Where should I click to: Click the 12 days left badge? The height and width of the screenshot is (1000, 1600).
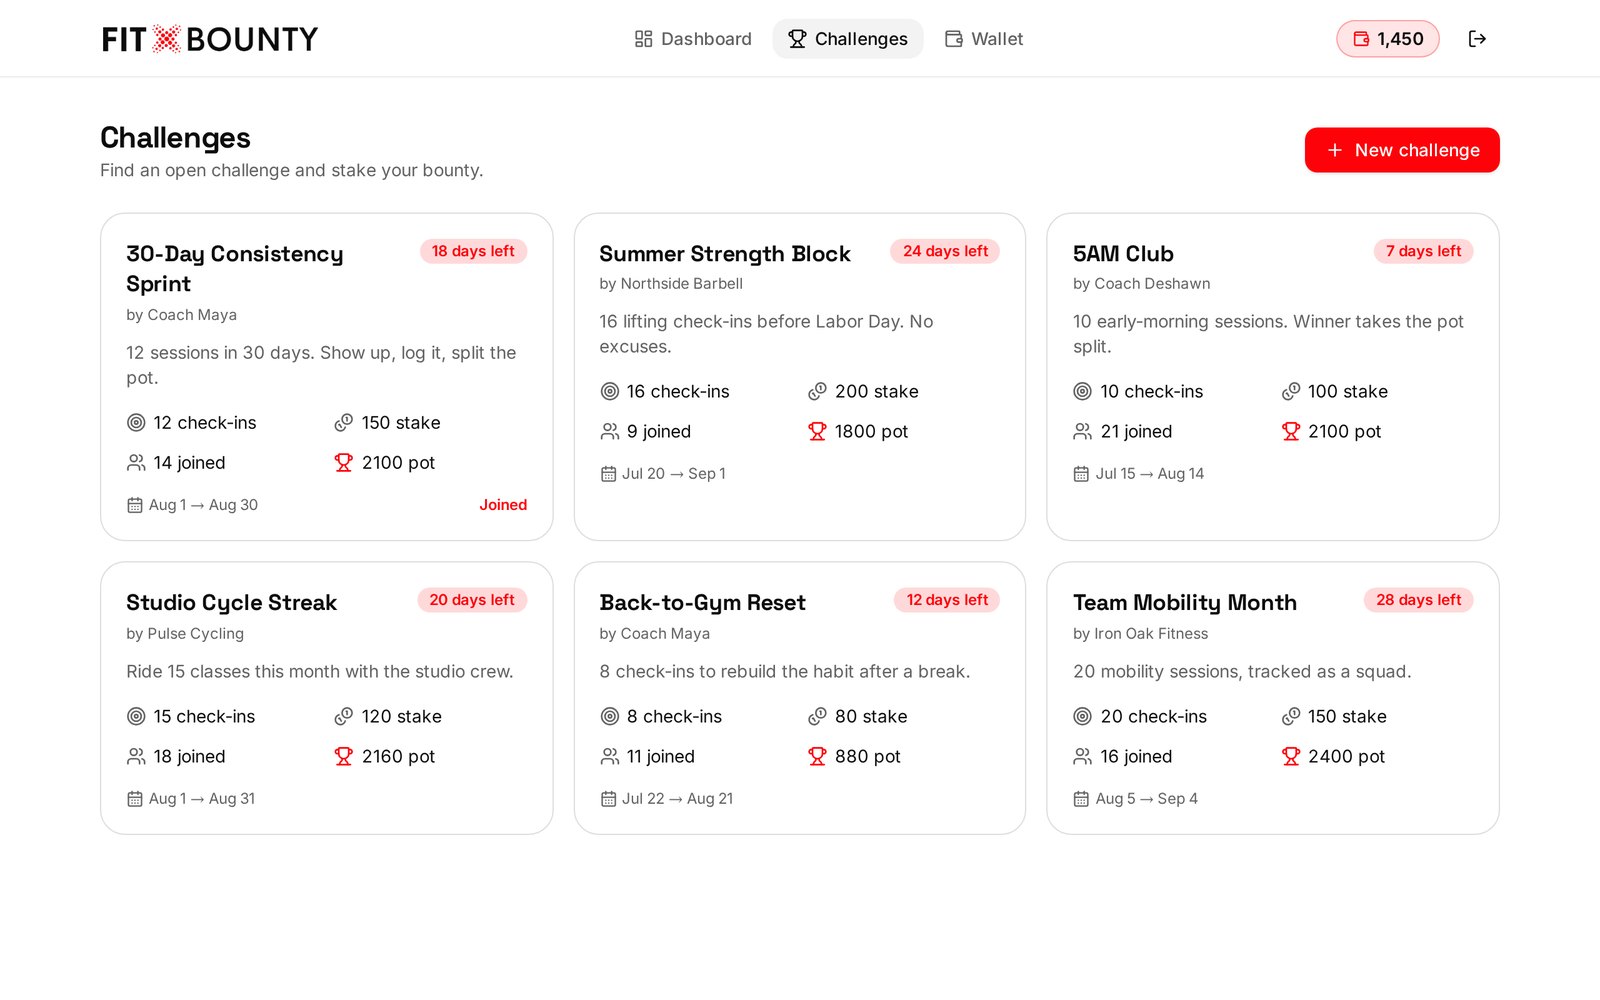pyautogui.click(x=947, y=600)
